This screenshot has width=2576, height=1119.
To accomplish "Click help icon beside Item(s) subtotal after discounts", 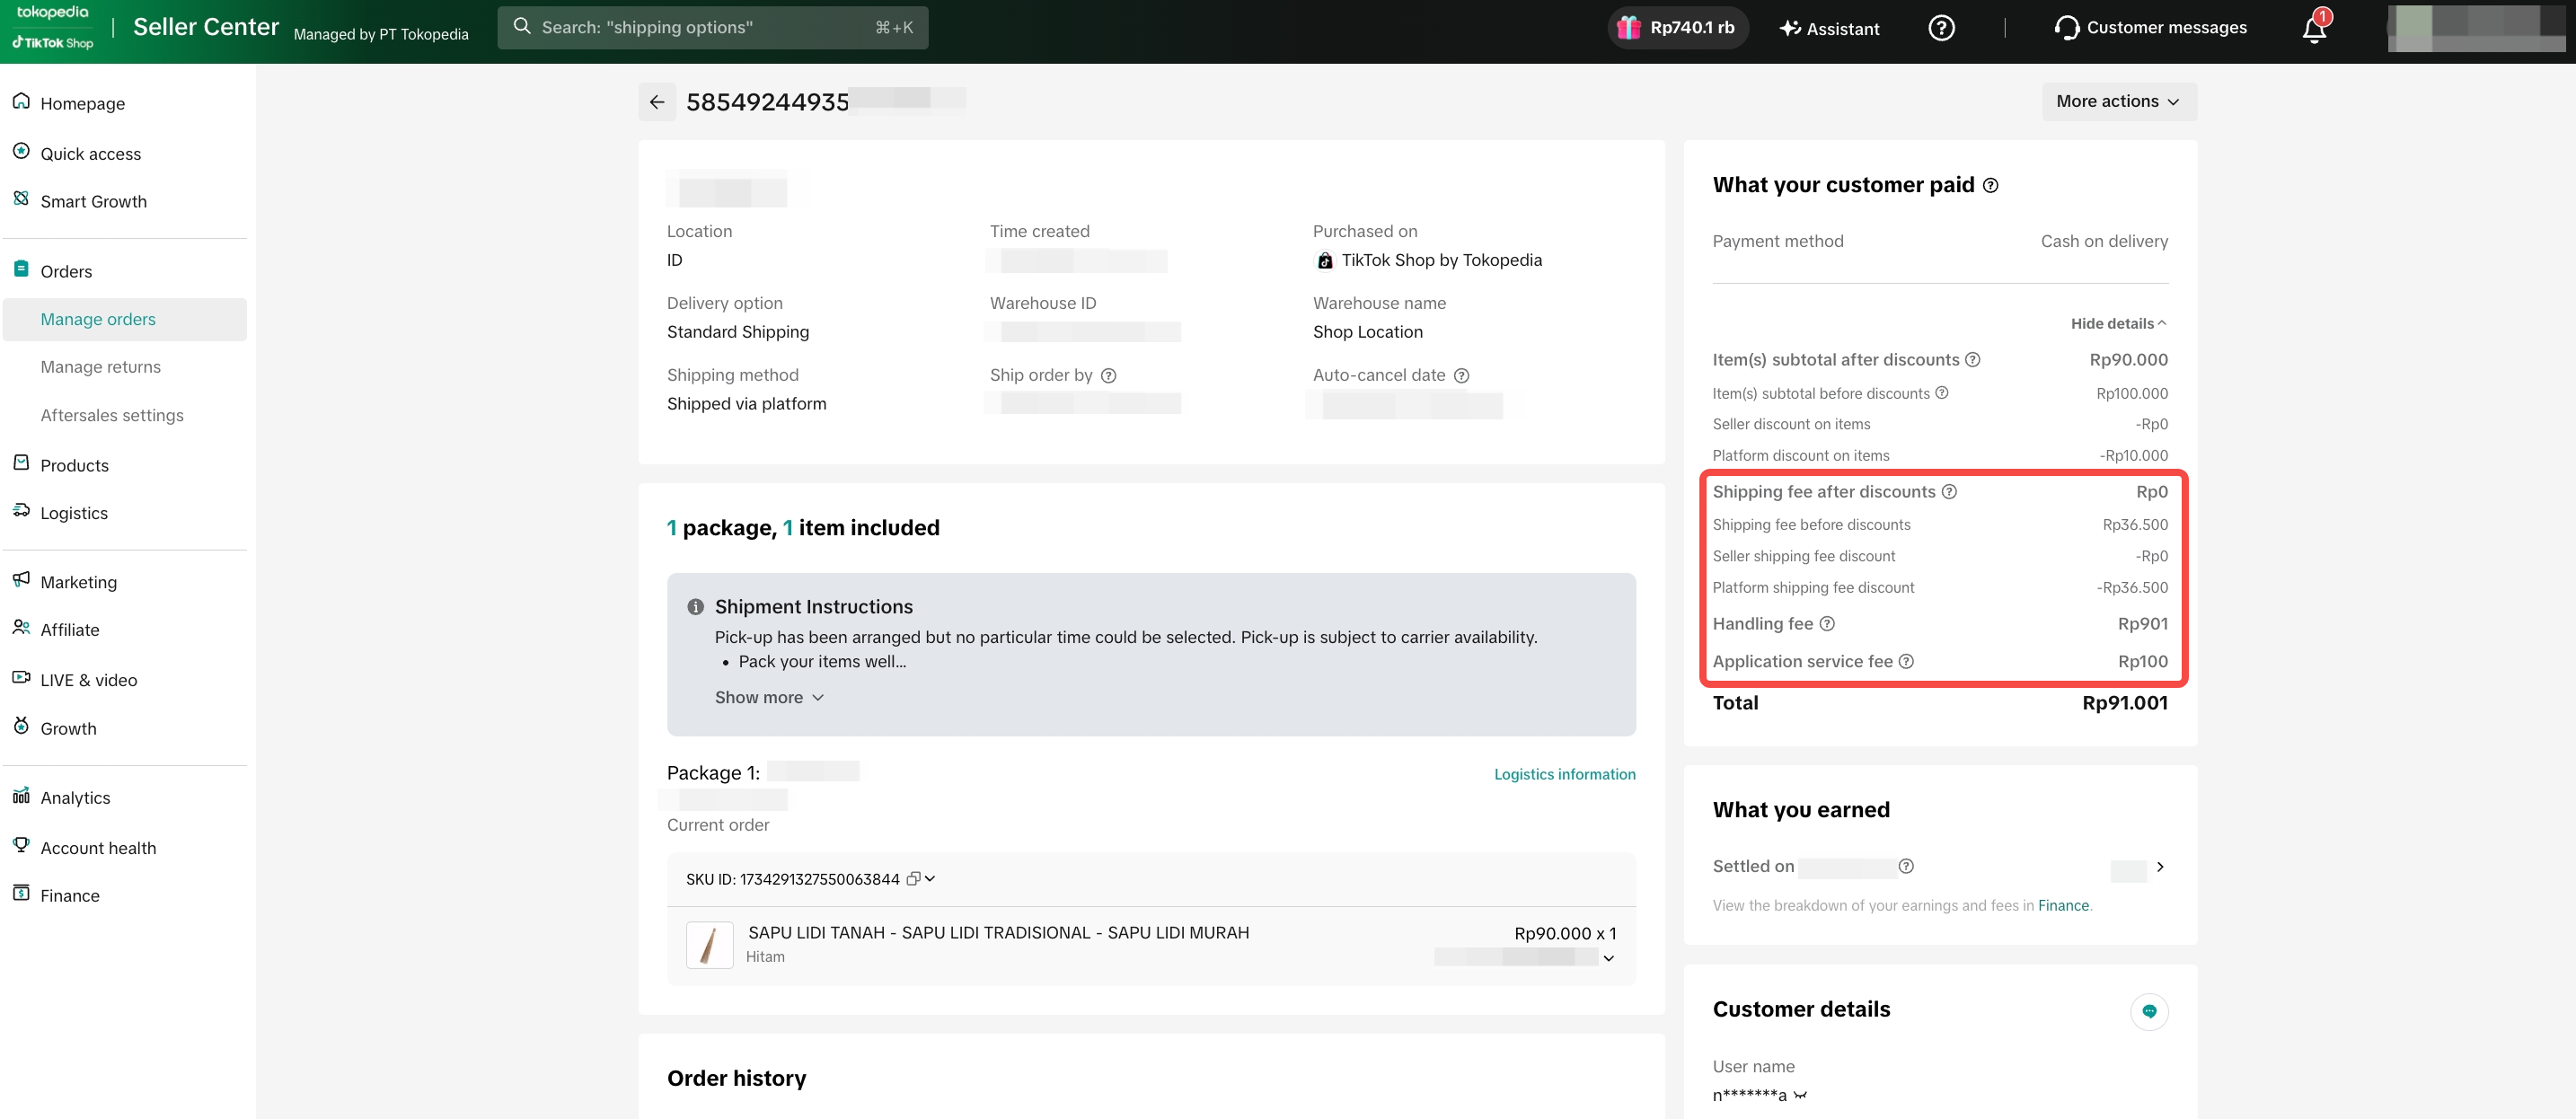I will point(1973,360).
